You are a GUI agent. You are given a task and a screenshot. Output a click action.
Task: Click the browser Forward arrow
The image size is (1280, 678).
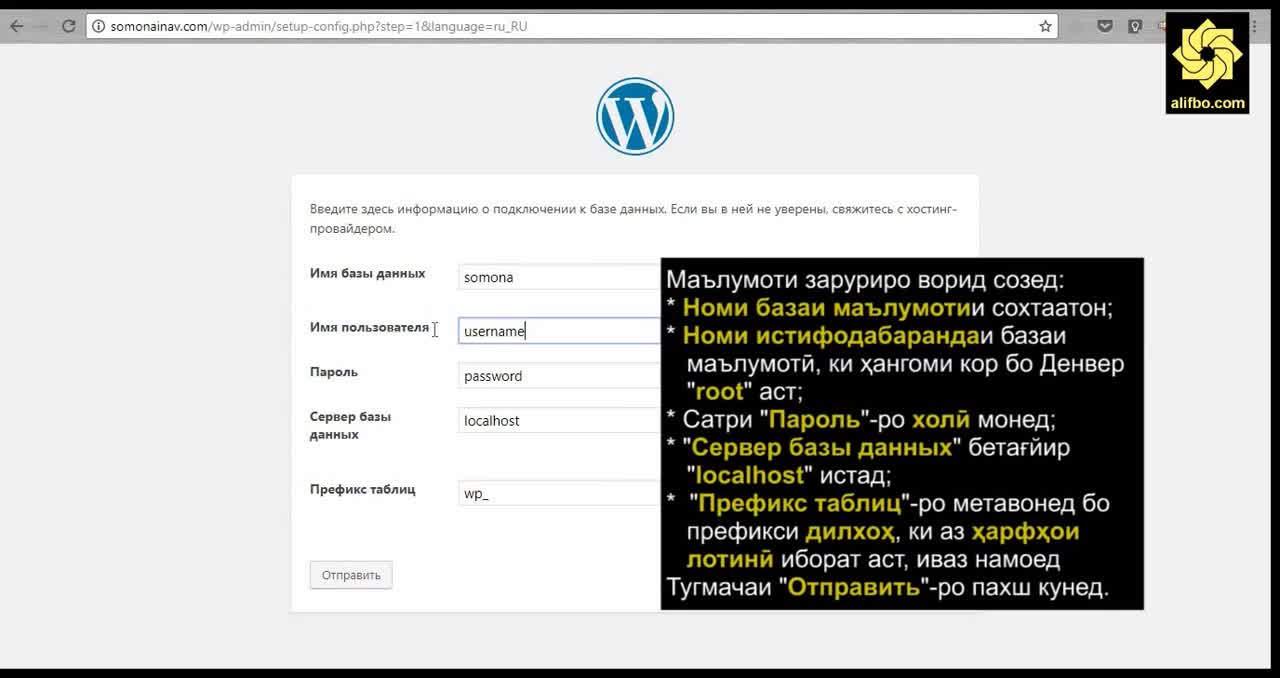41,26
